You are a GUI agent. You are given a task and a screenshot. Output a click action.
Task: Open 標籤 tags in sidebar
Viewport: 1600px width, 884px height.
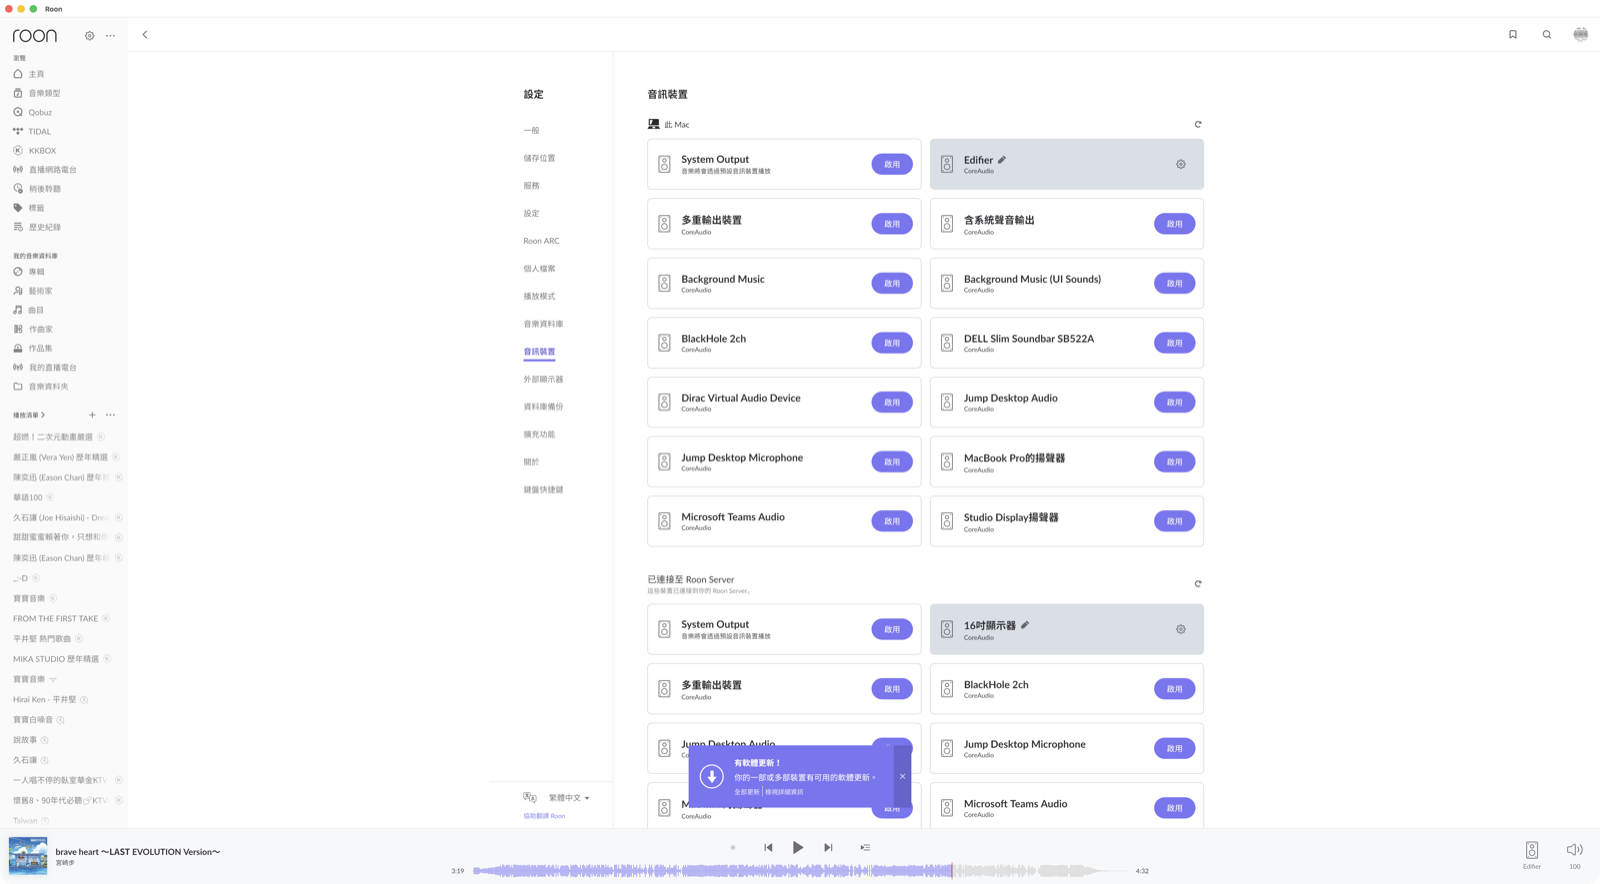(36, 208)
